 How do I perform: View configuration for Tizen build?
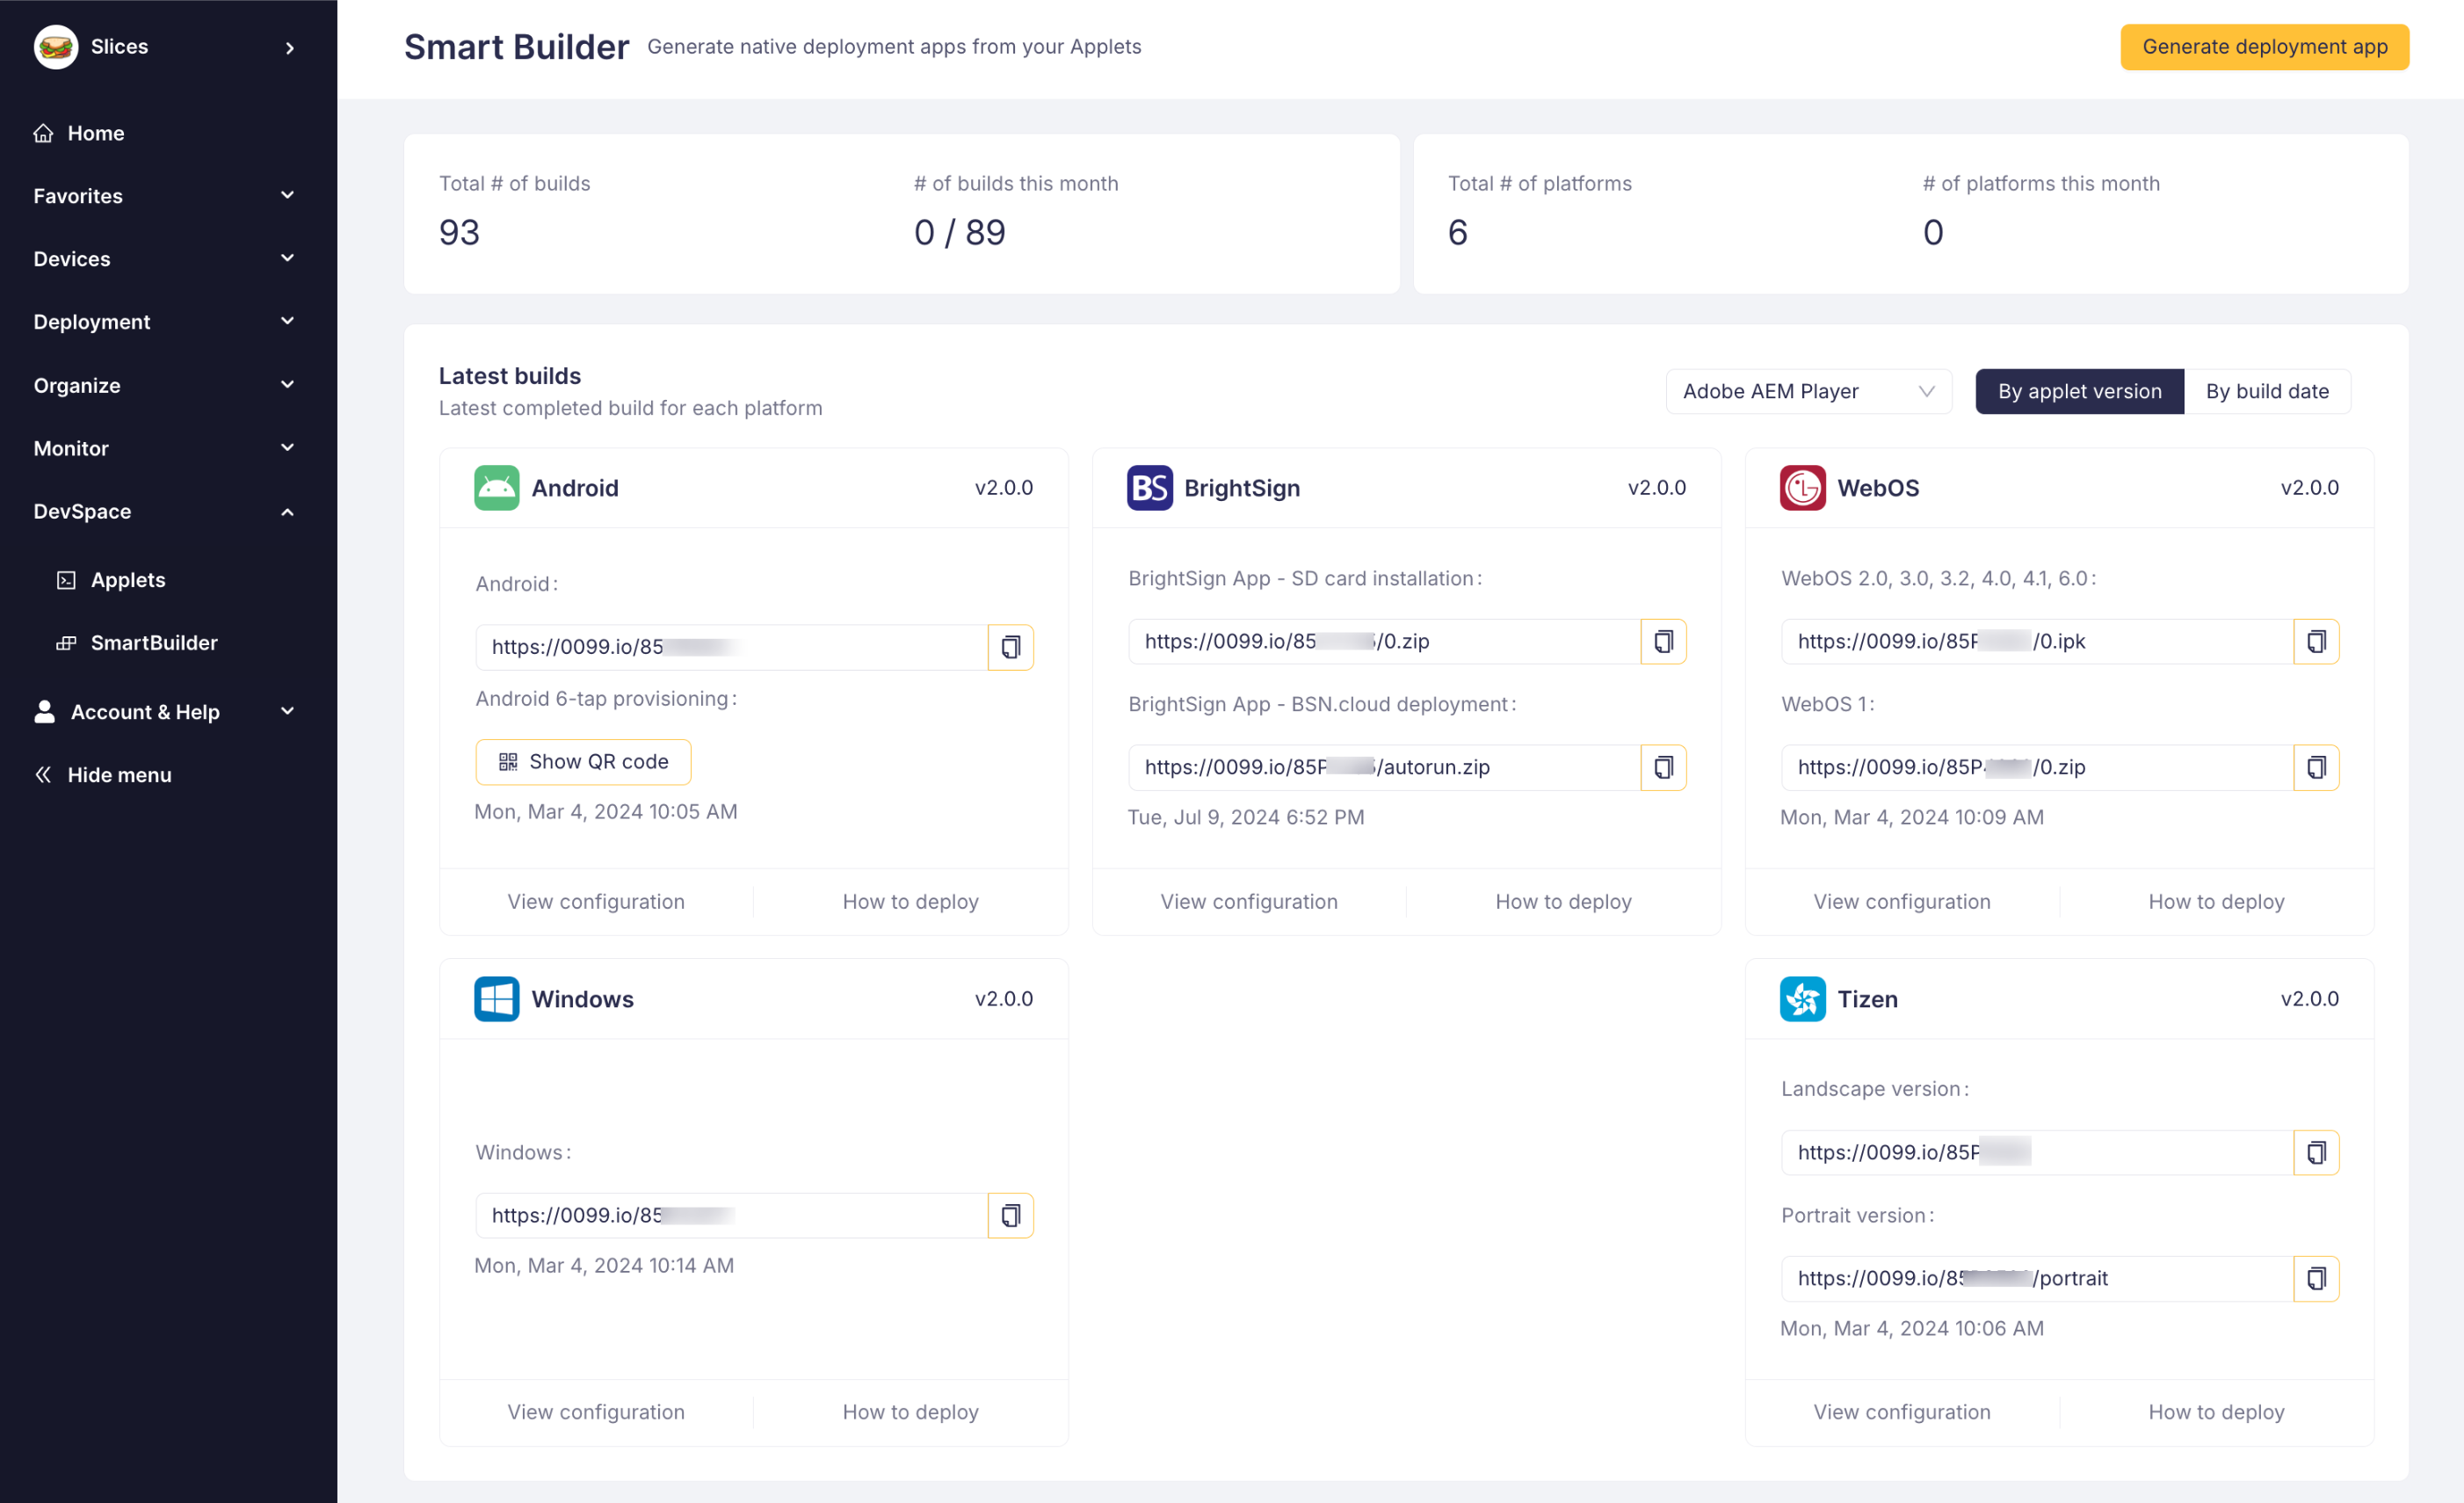click(x=1902, y=1413)
